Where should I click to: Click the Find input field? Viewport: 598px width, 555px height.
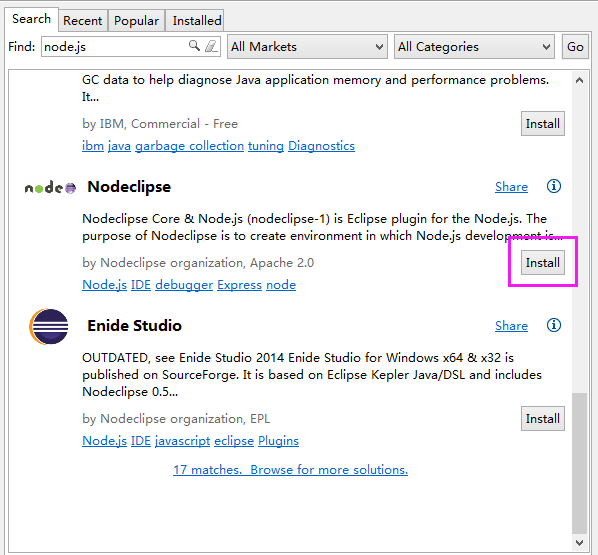point(114,47)
